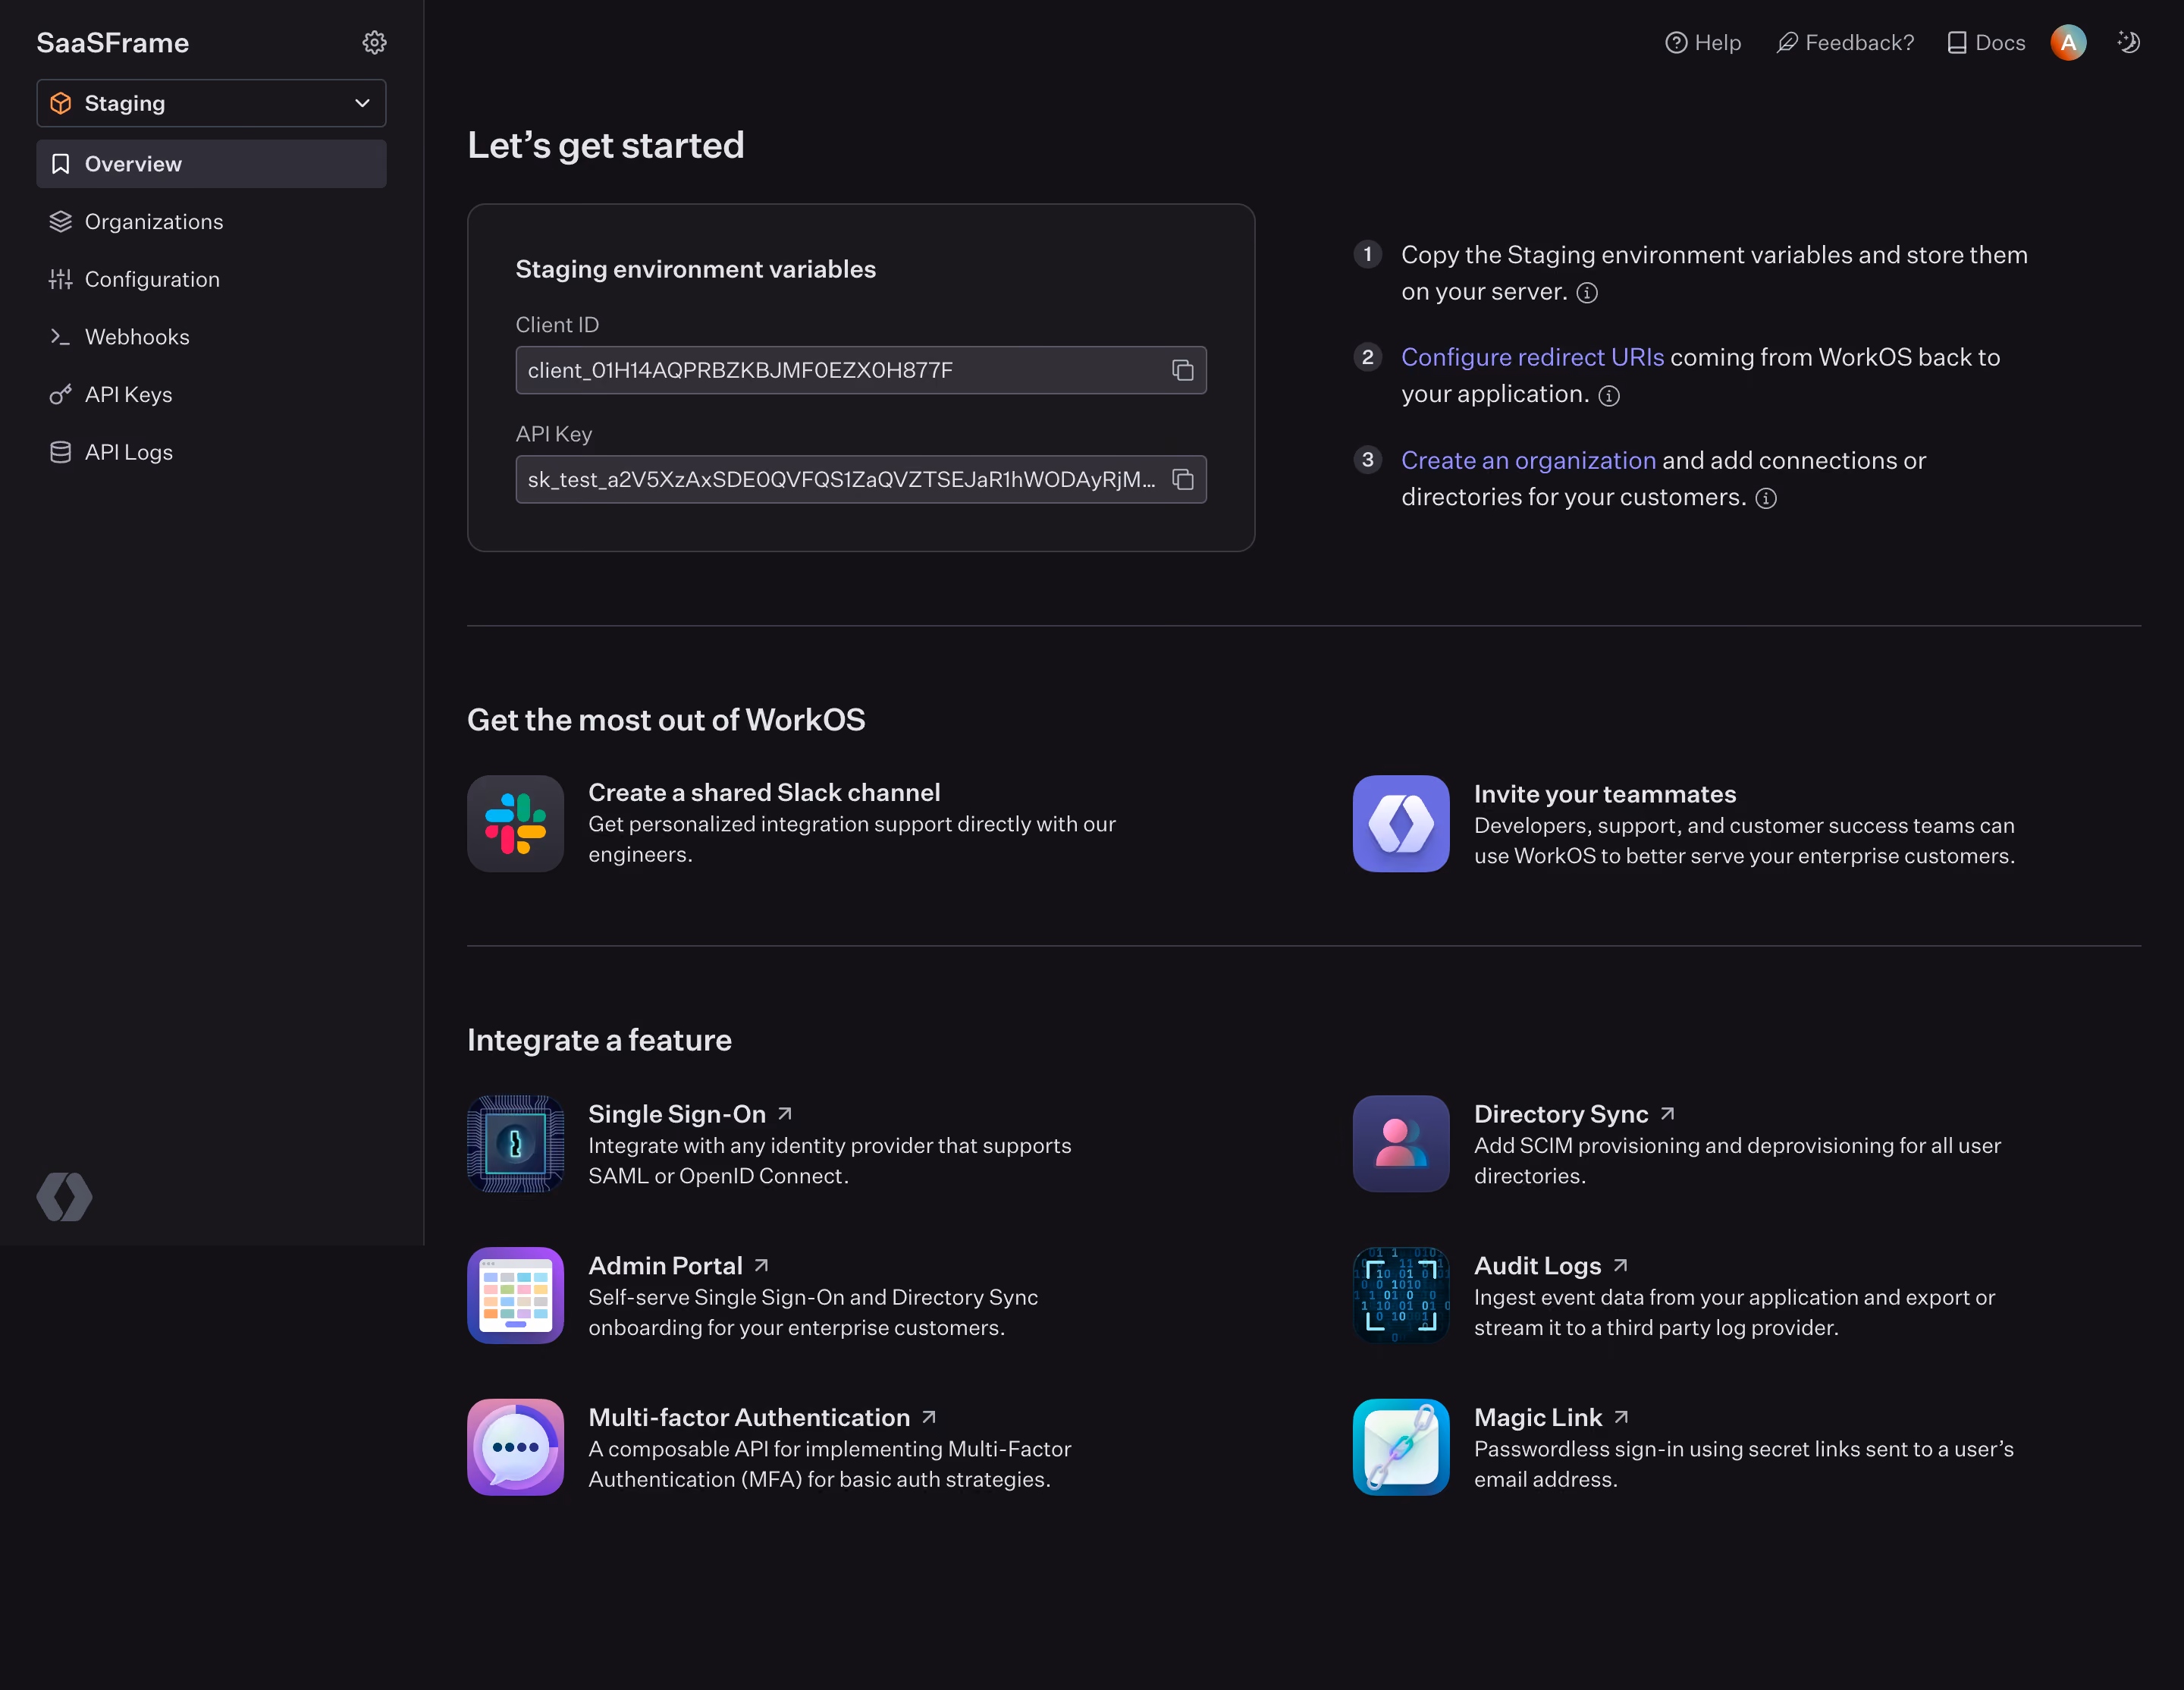Click the API Logs database icon
Viewport: 2184px width, 1690px height.
pyautogui.click(x=61, y=452)
